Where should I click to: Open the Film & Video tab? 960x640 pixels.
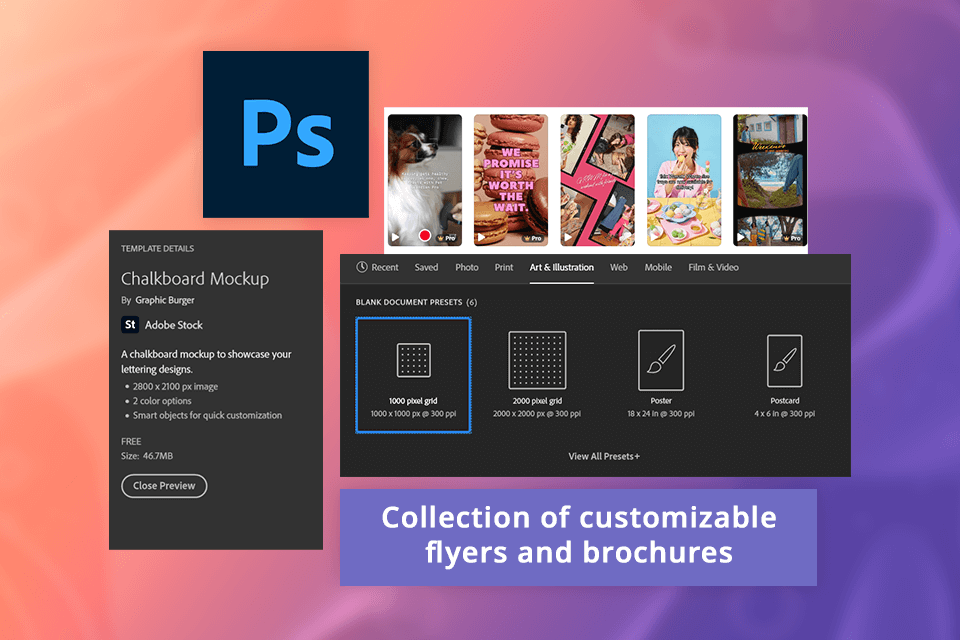click(713, 267)
